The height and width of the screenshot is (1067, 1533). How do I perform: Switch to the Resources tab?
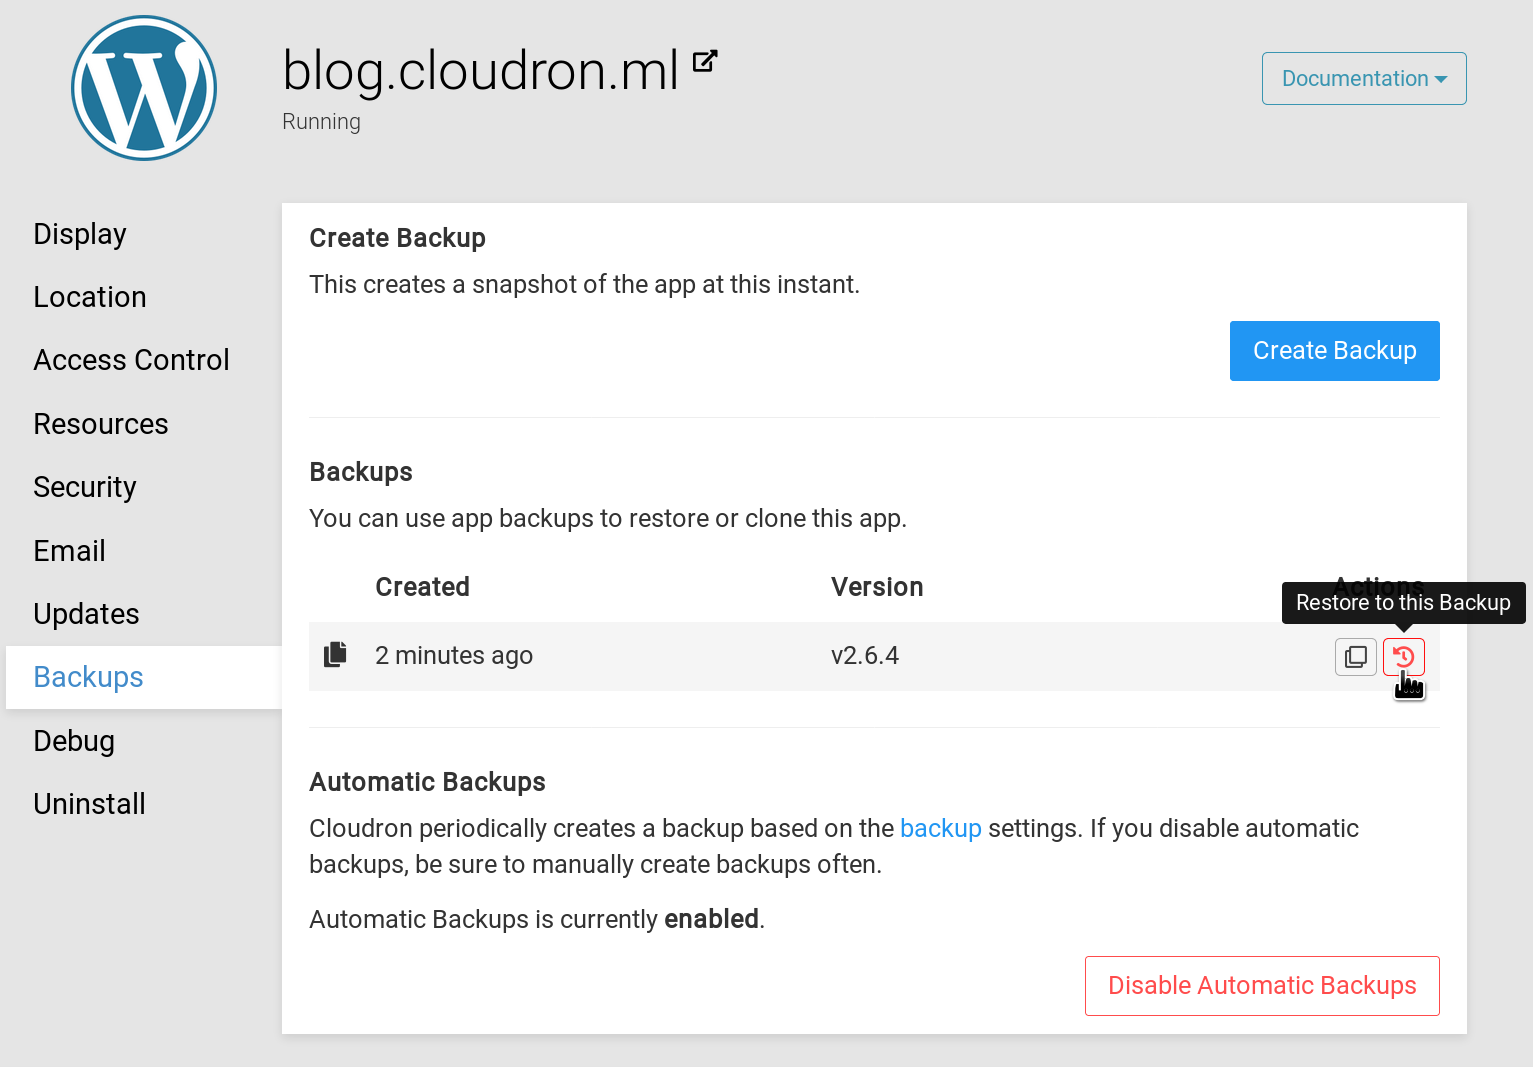(101, 424)
